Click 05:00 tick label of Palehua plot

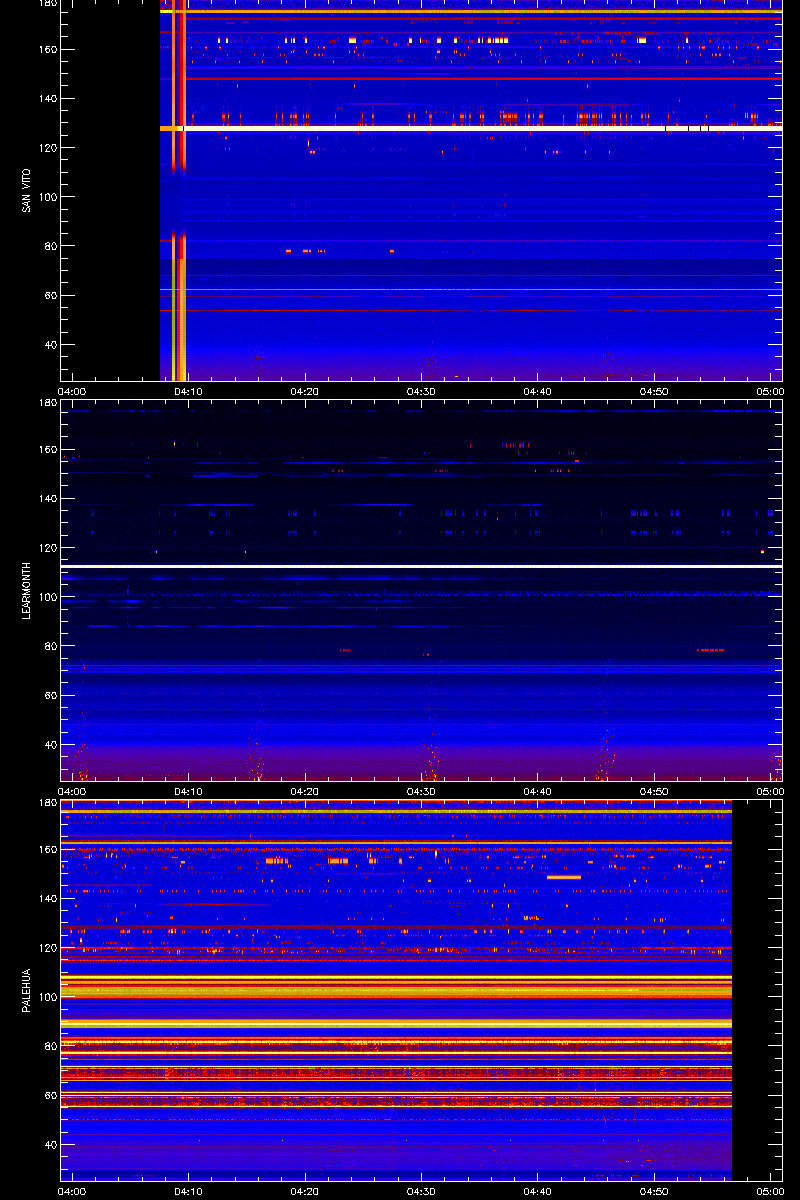click(770, 1191)
